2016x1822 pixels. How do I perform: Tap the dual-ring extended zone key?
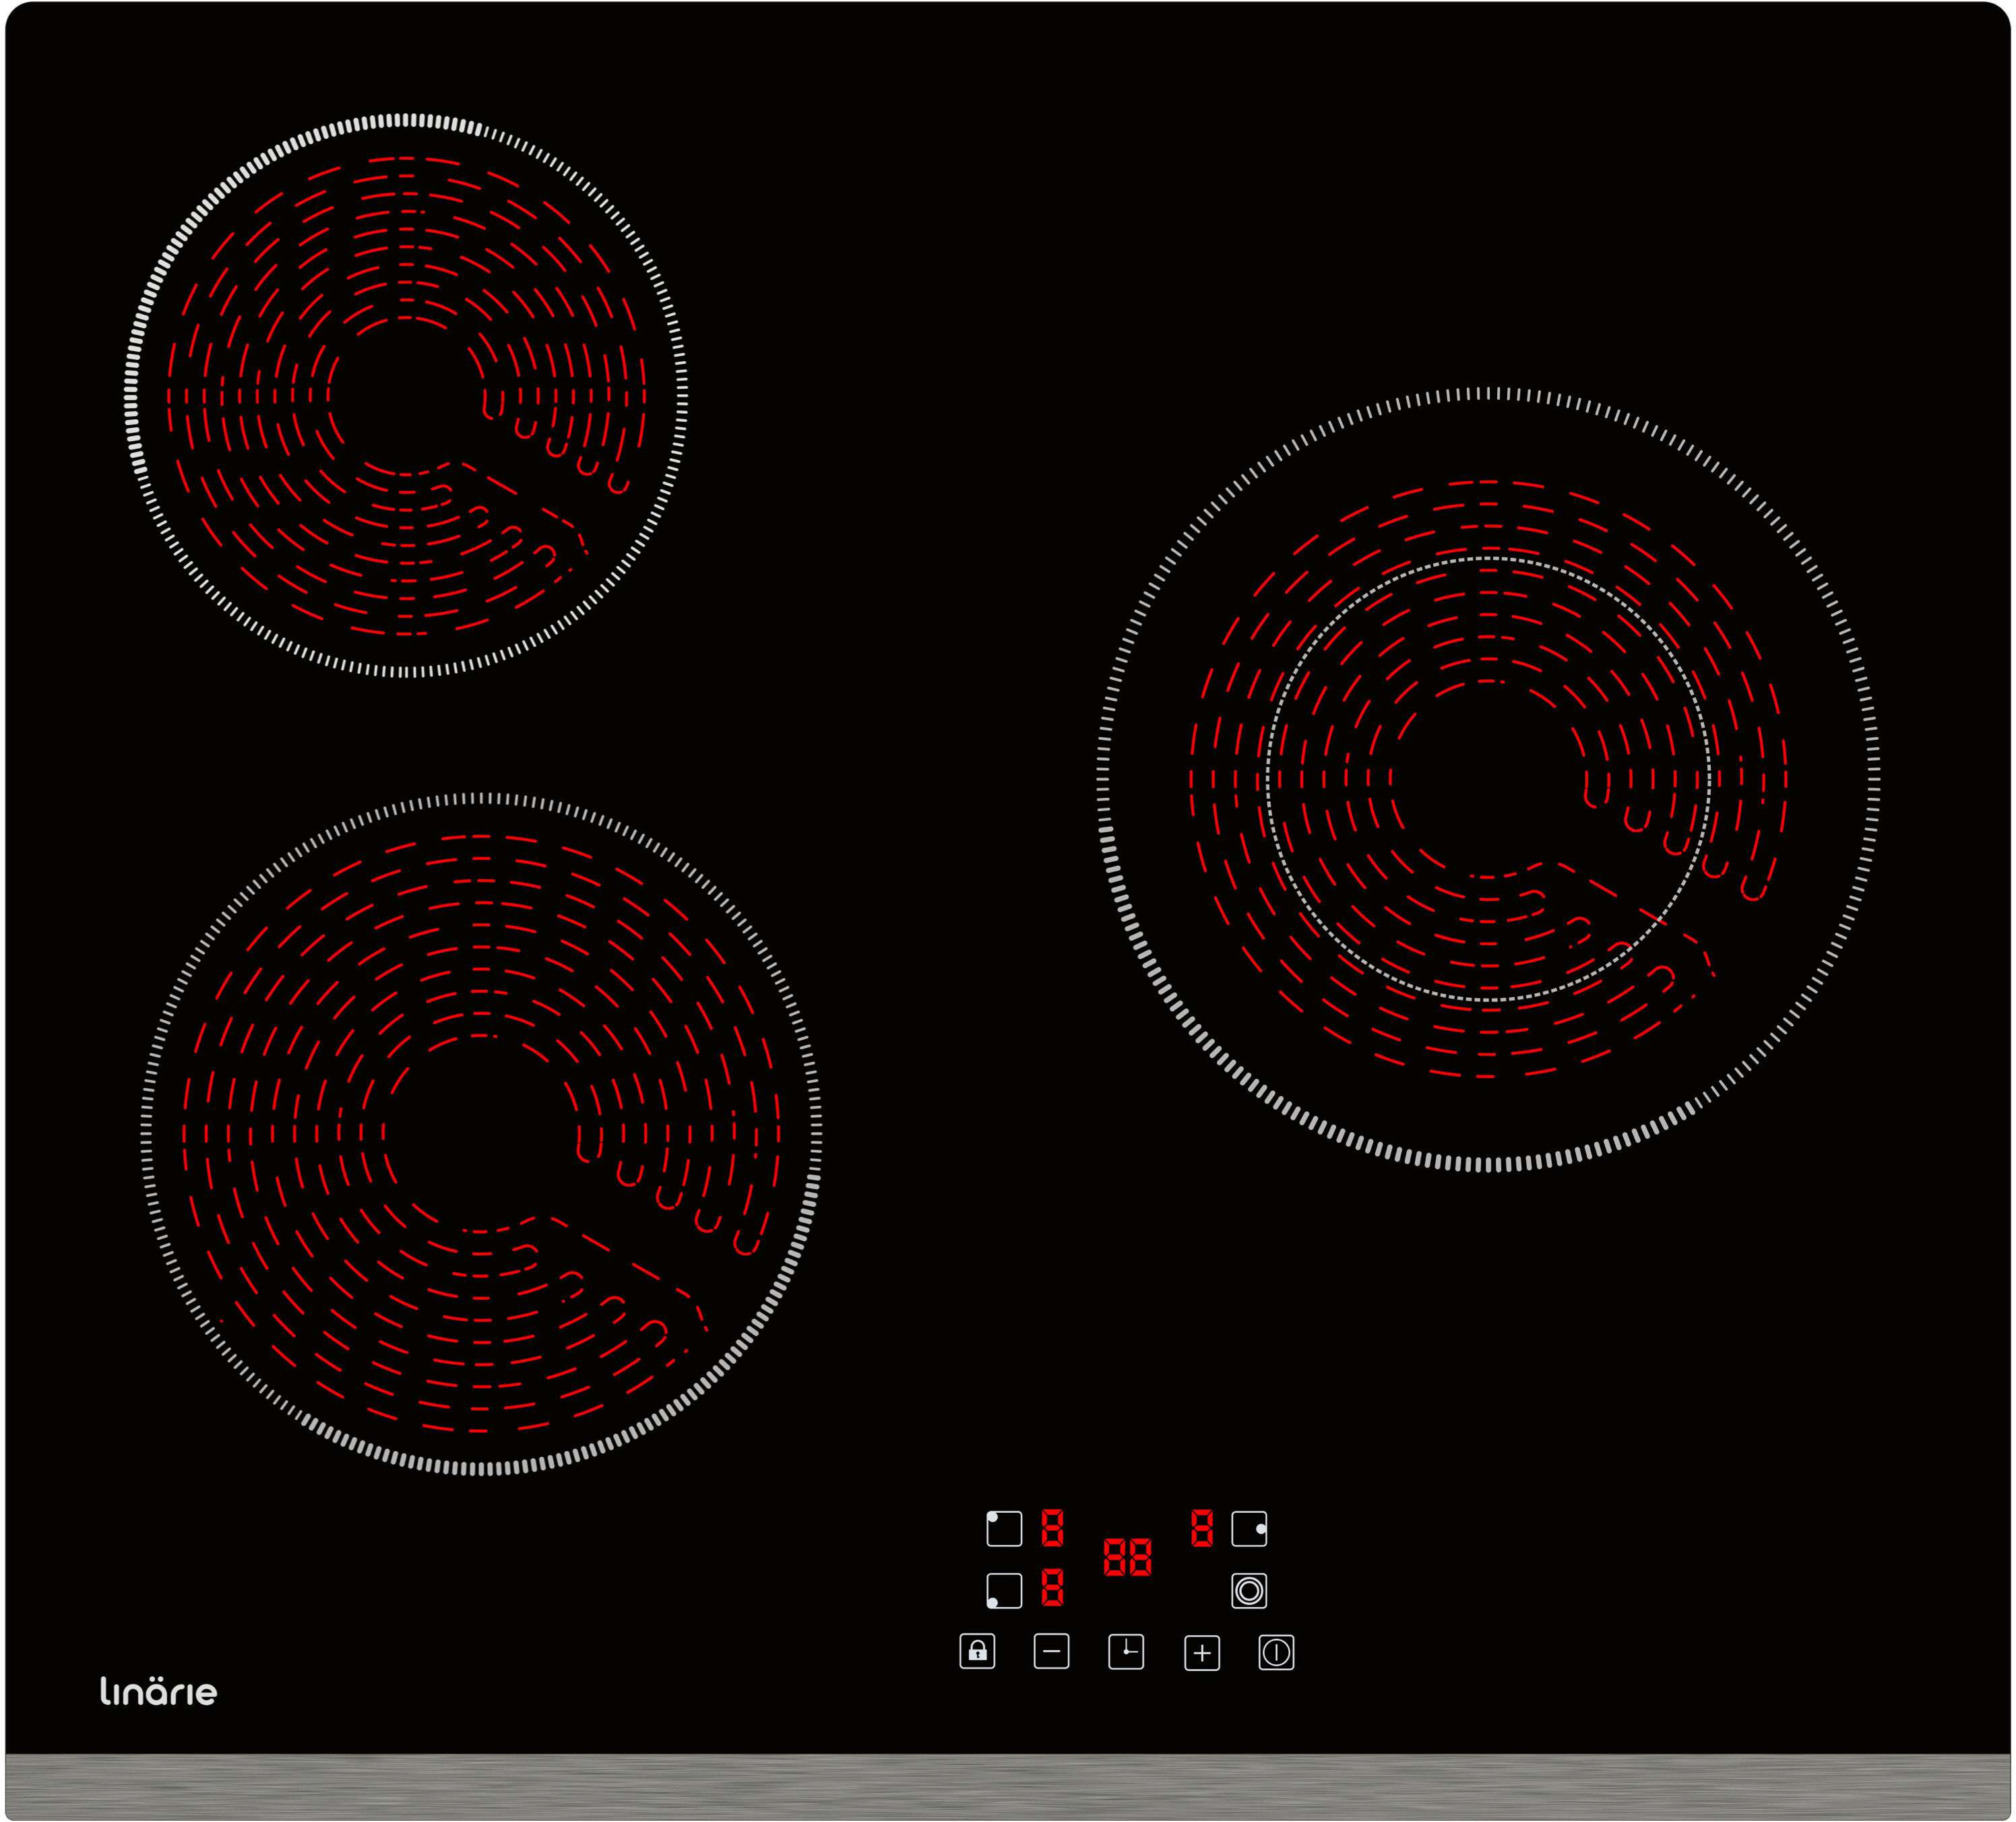[1249, 1591]
